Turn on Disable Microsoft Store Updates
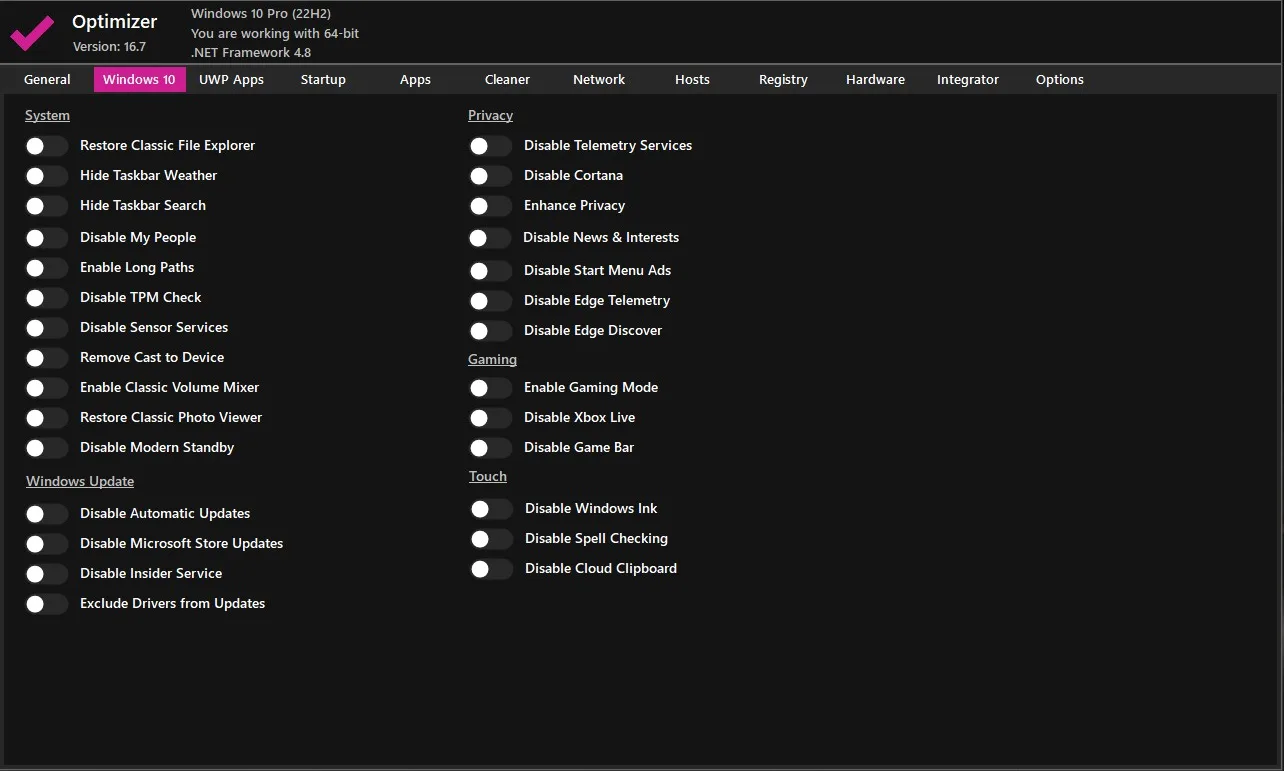Screen dimensions: 1284x771 pyautogui.click(x=46, y=544)
